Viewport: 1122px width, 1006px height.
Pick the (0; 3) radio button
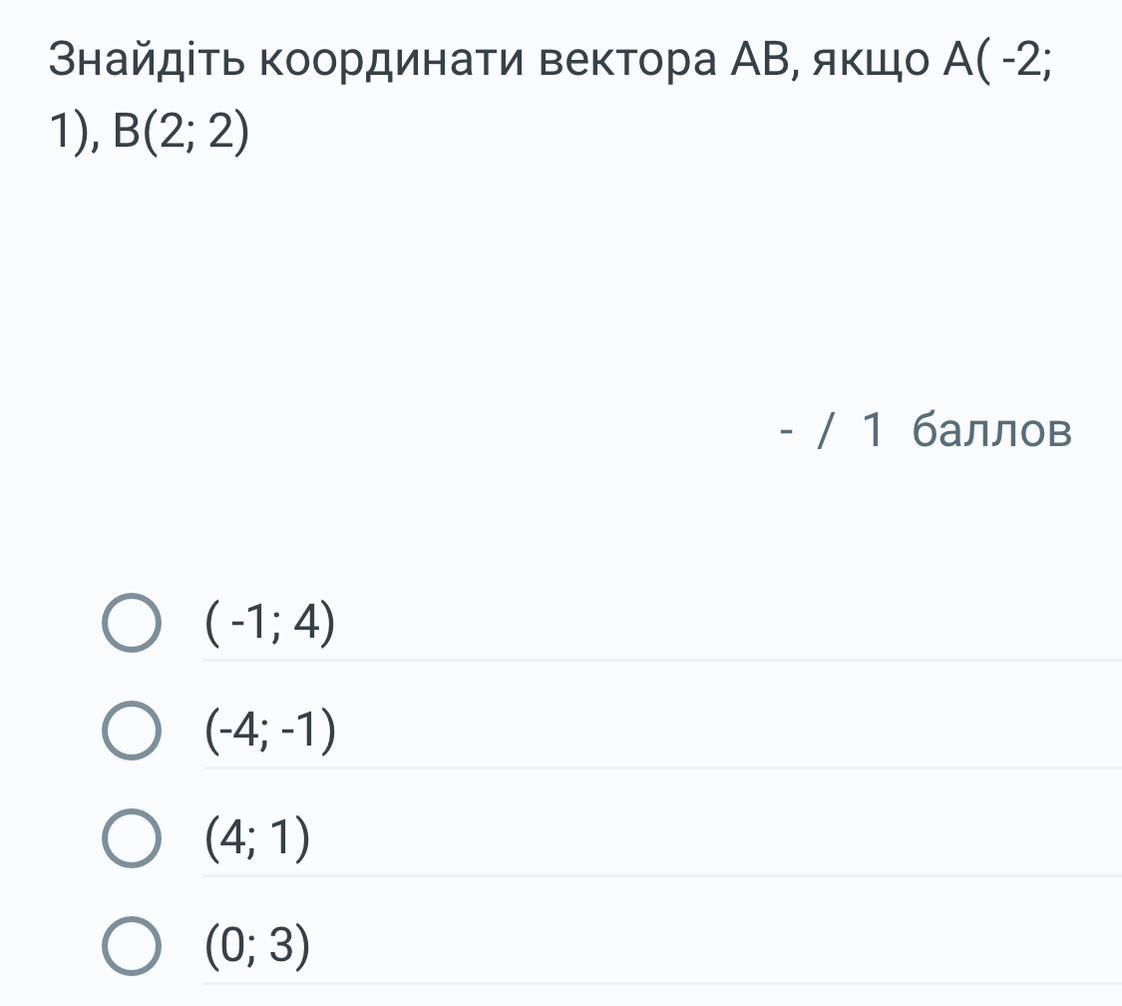130,946
